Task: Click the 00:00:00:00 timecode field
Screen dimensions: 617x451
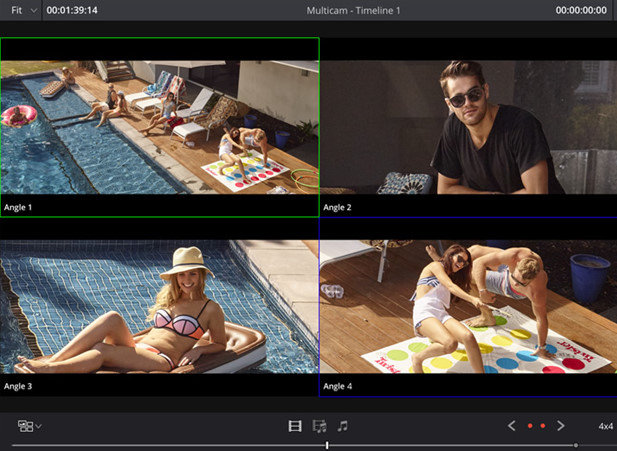Action: point(581,10)
